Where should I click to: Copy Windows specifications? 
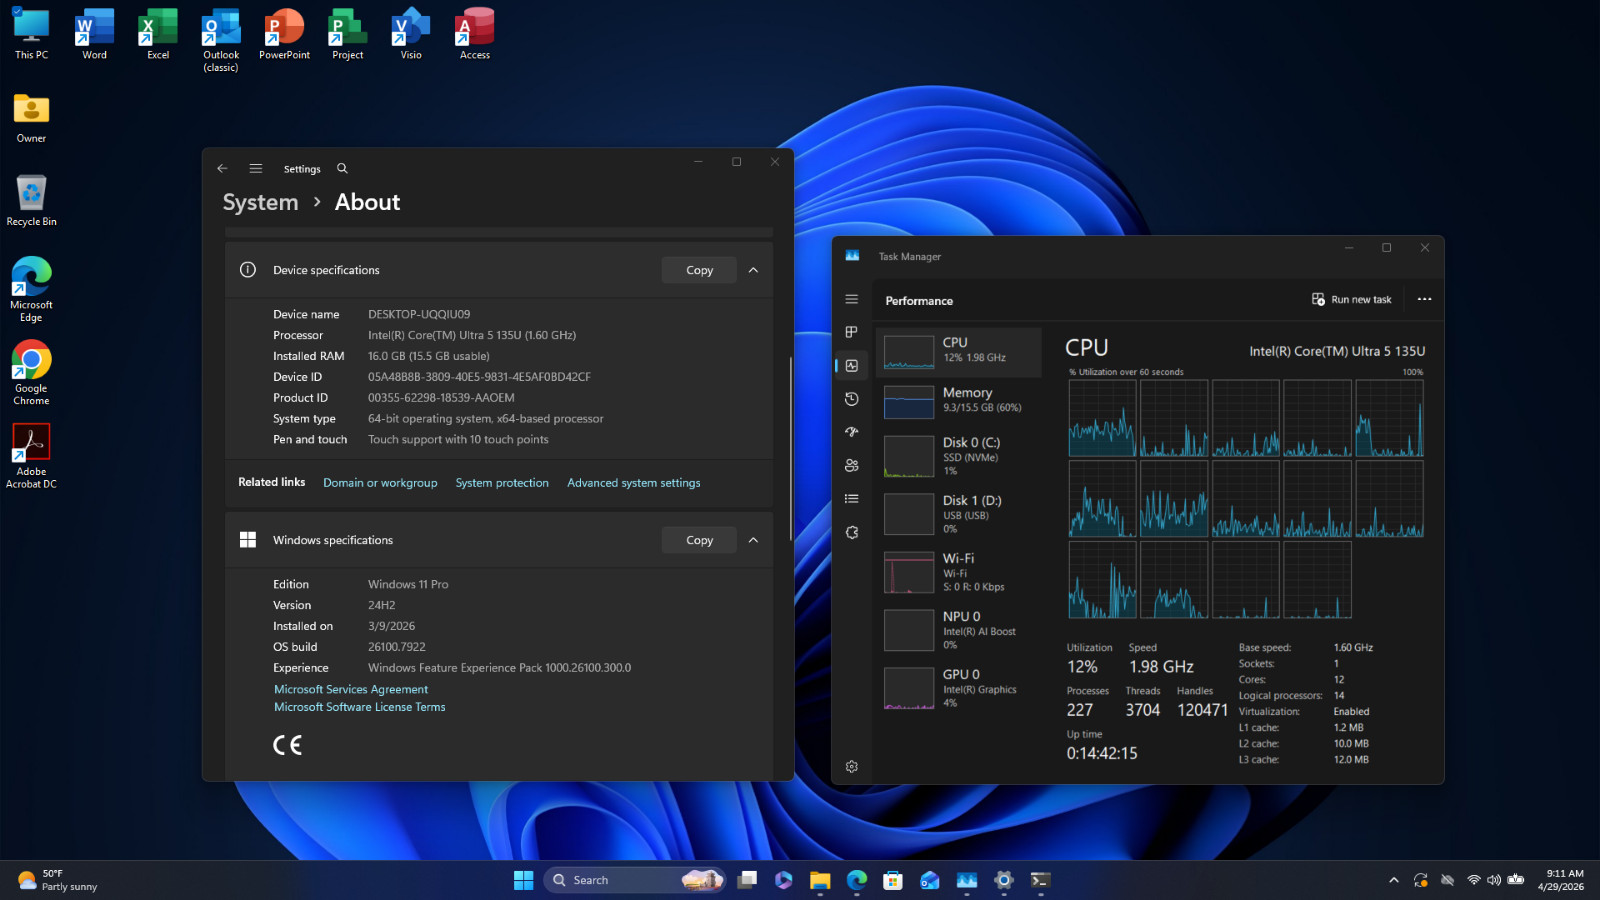(x=699, y=540)
